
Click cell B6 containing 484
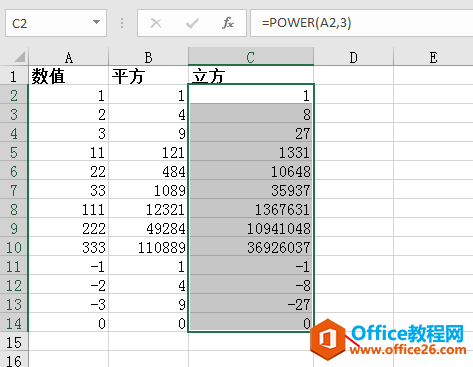(x=148, y=170)
